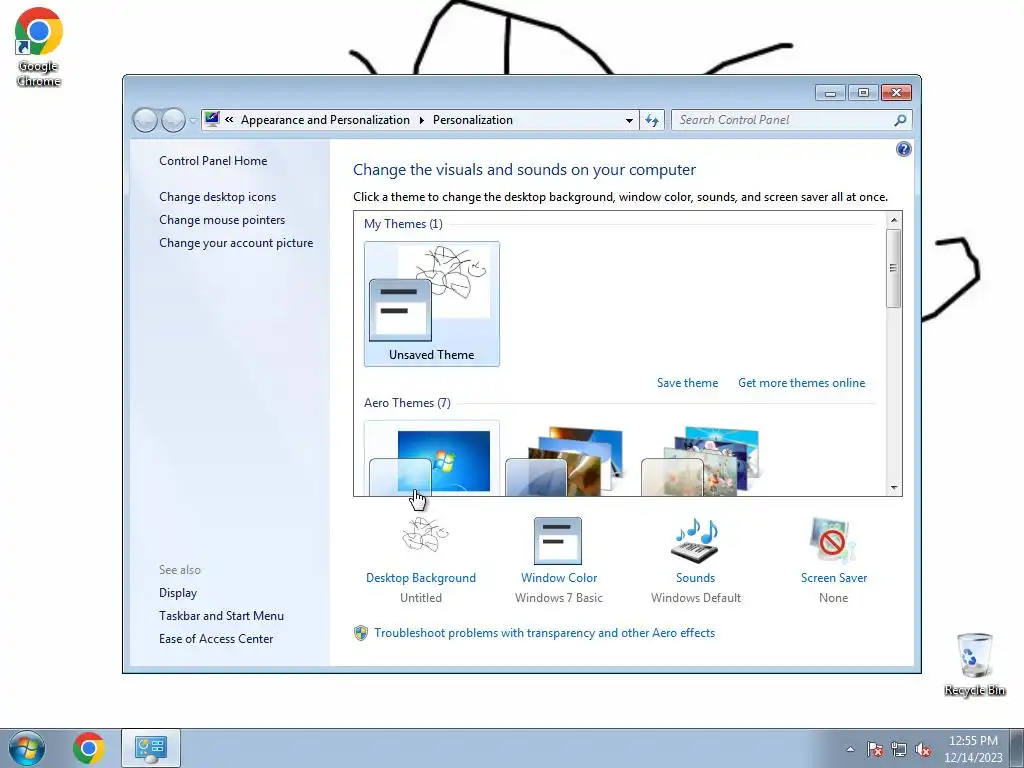This screenshot has width=1024, height=768.
Task: Open Troubleshoot problems with transparency link
Action: click(544, 633)
